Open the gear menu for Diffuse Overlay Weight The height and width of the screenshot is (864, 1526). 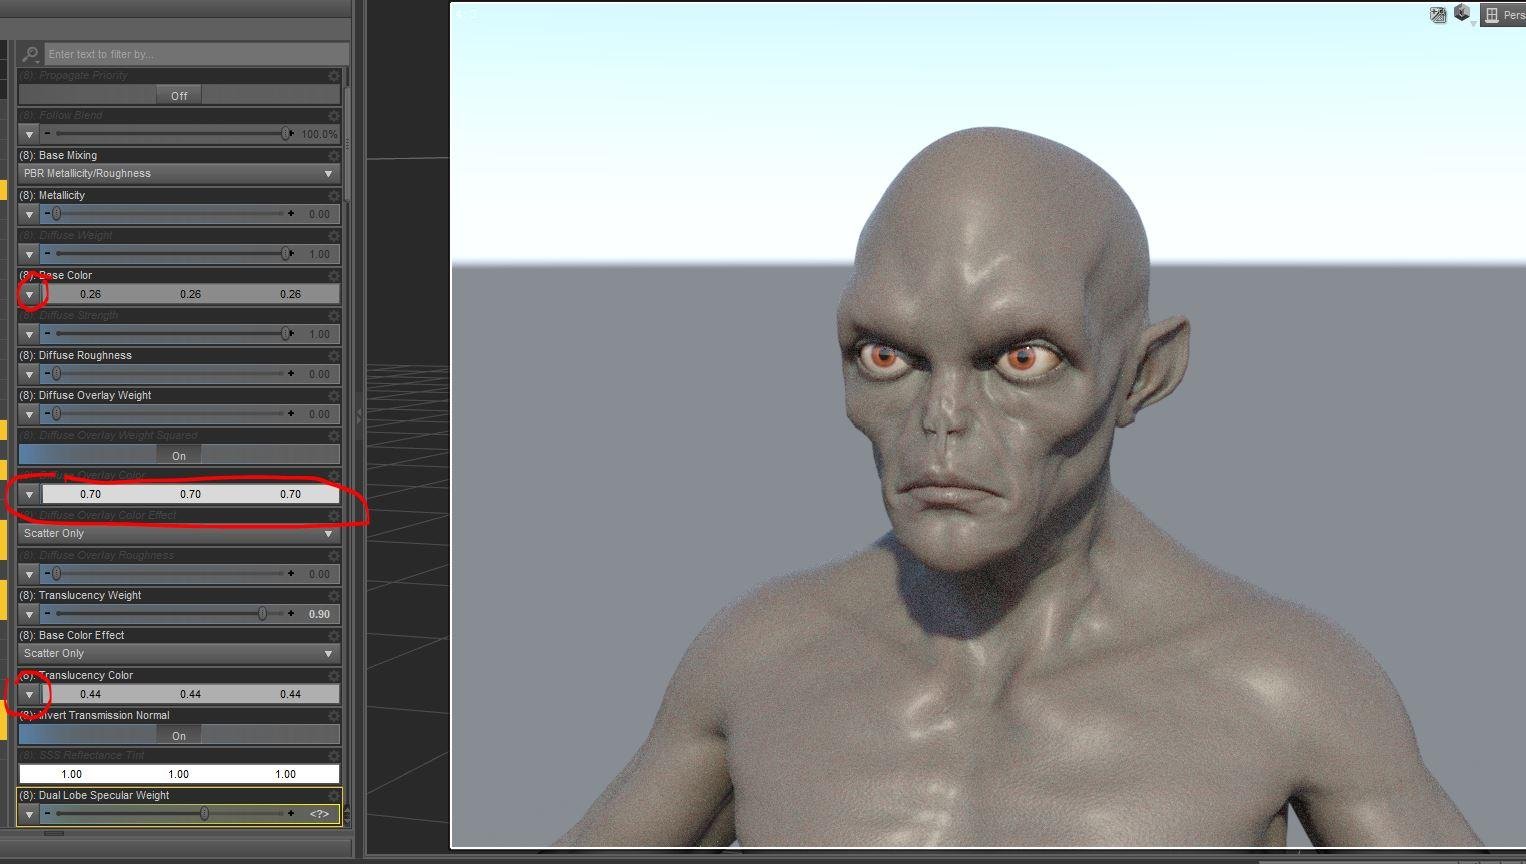coord(334,396)
